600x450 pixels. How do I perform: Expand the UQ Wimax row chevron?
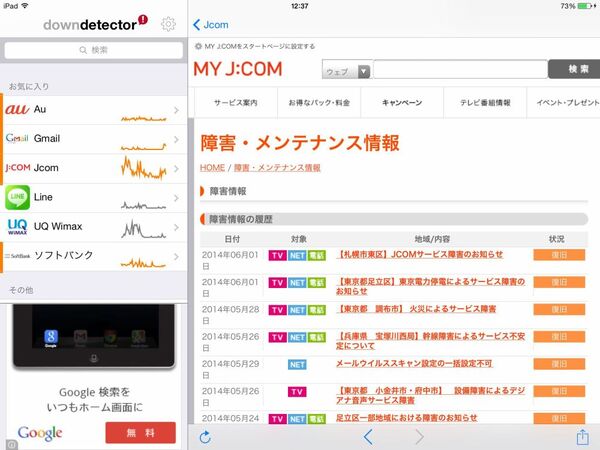point(176,227)
